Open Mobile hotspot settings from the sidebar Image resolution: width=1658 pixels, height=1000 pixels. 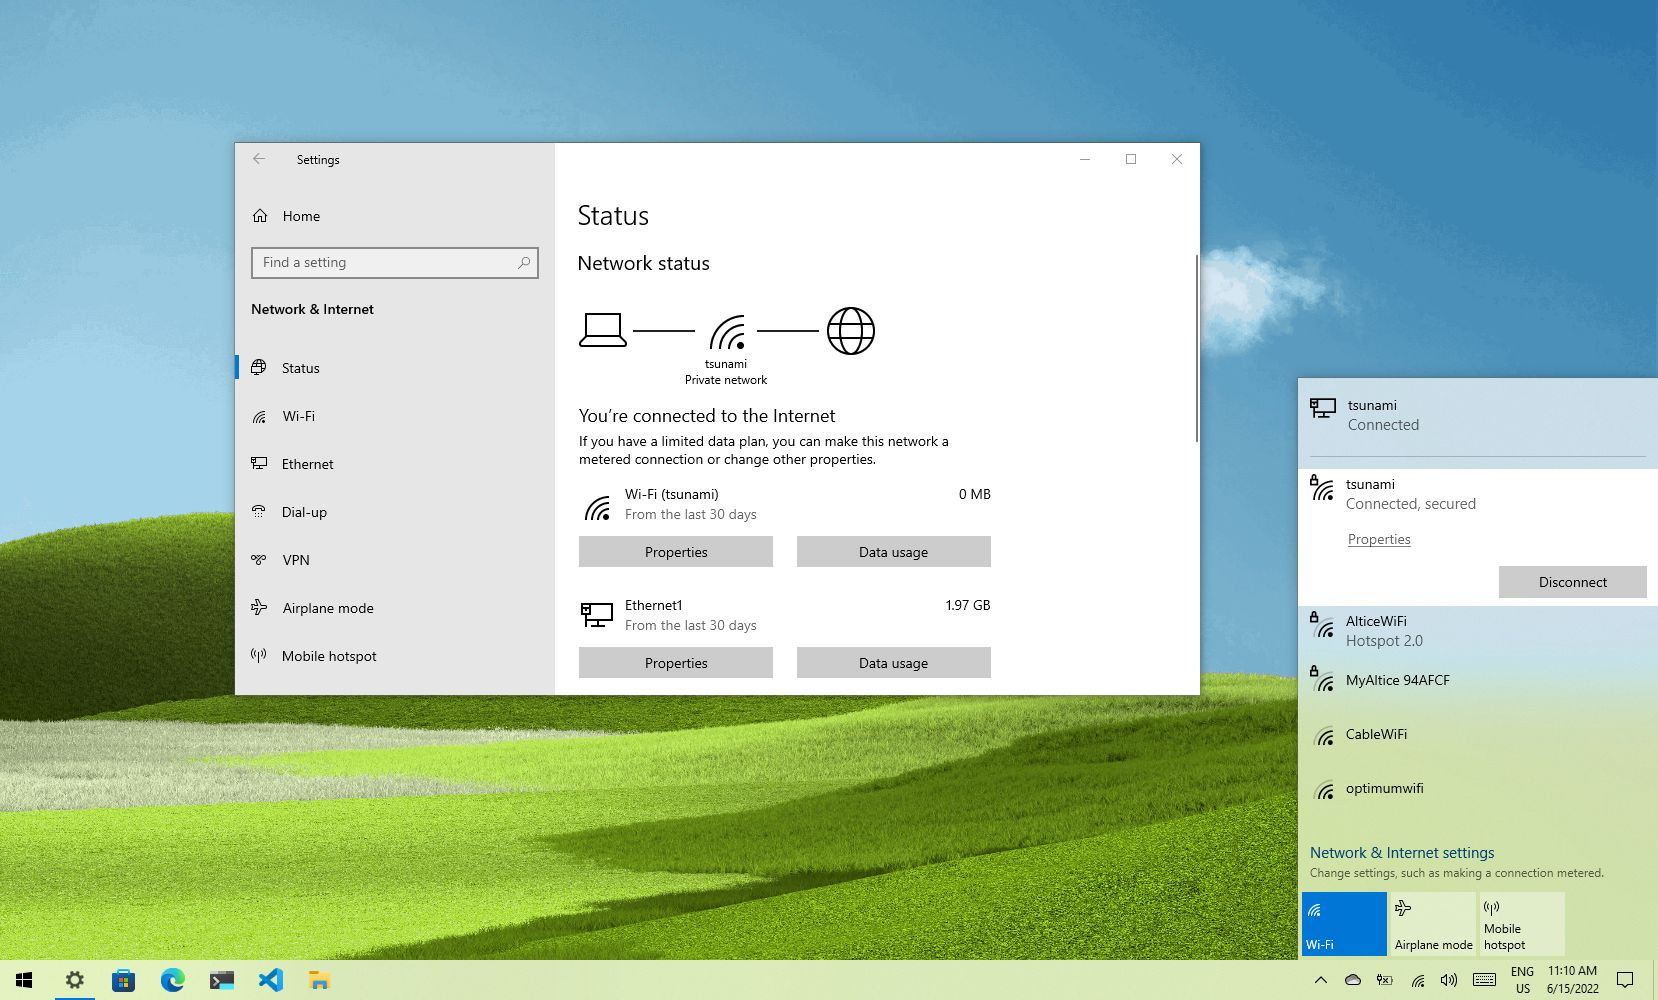click(x=328, y=656)
